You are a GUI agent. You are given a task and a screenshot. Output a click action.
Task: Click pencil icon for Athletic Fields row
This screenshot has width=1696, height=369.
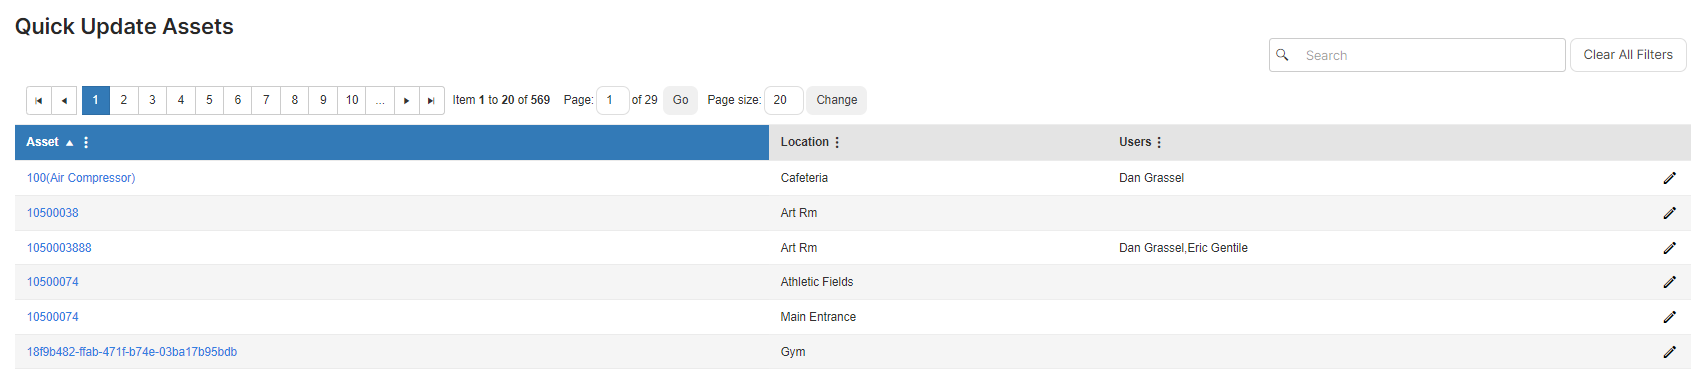coord(1669,282)
